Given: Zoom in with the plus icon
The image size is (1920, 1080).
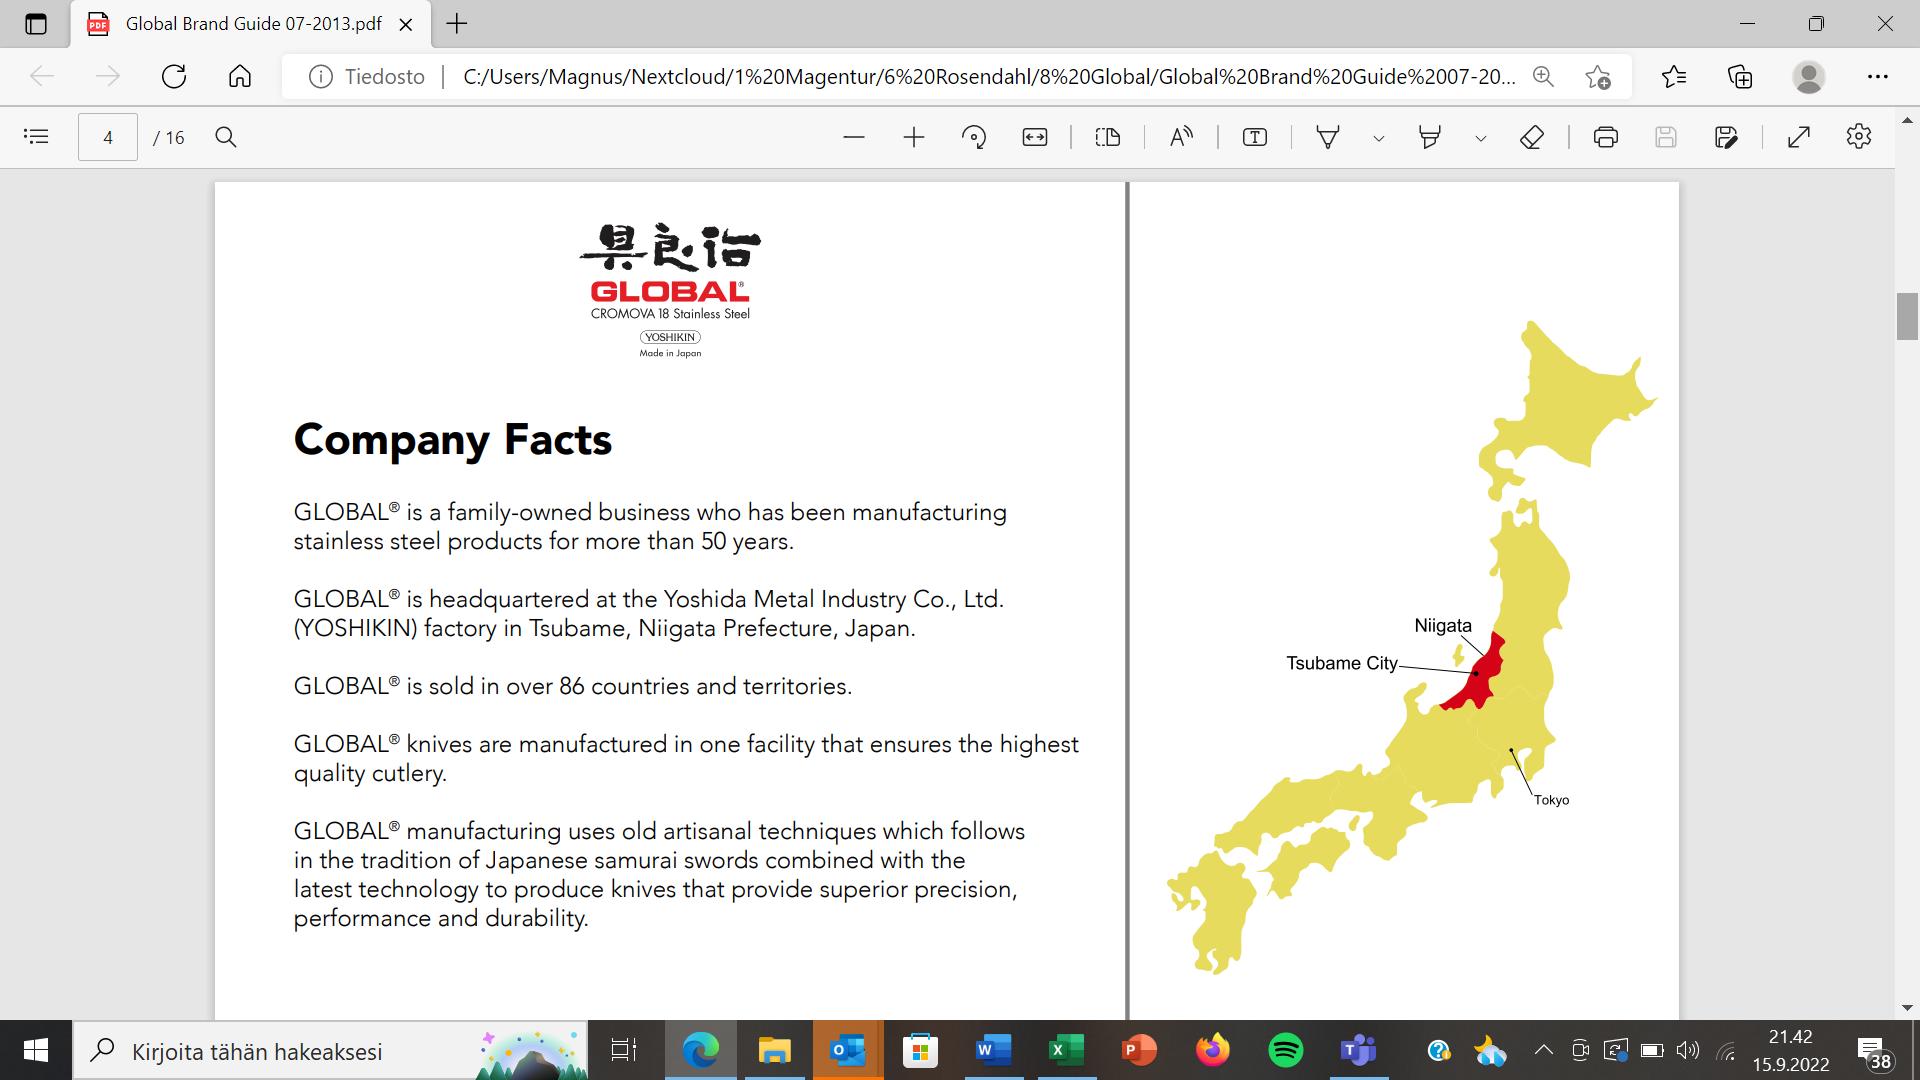Looking at the screenshot, I should pos(913,137).
